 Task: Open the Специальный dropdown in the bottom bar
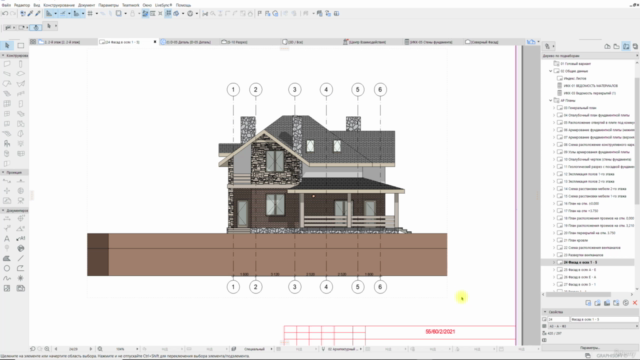click(258, 349)
